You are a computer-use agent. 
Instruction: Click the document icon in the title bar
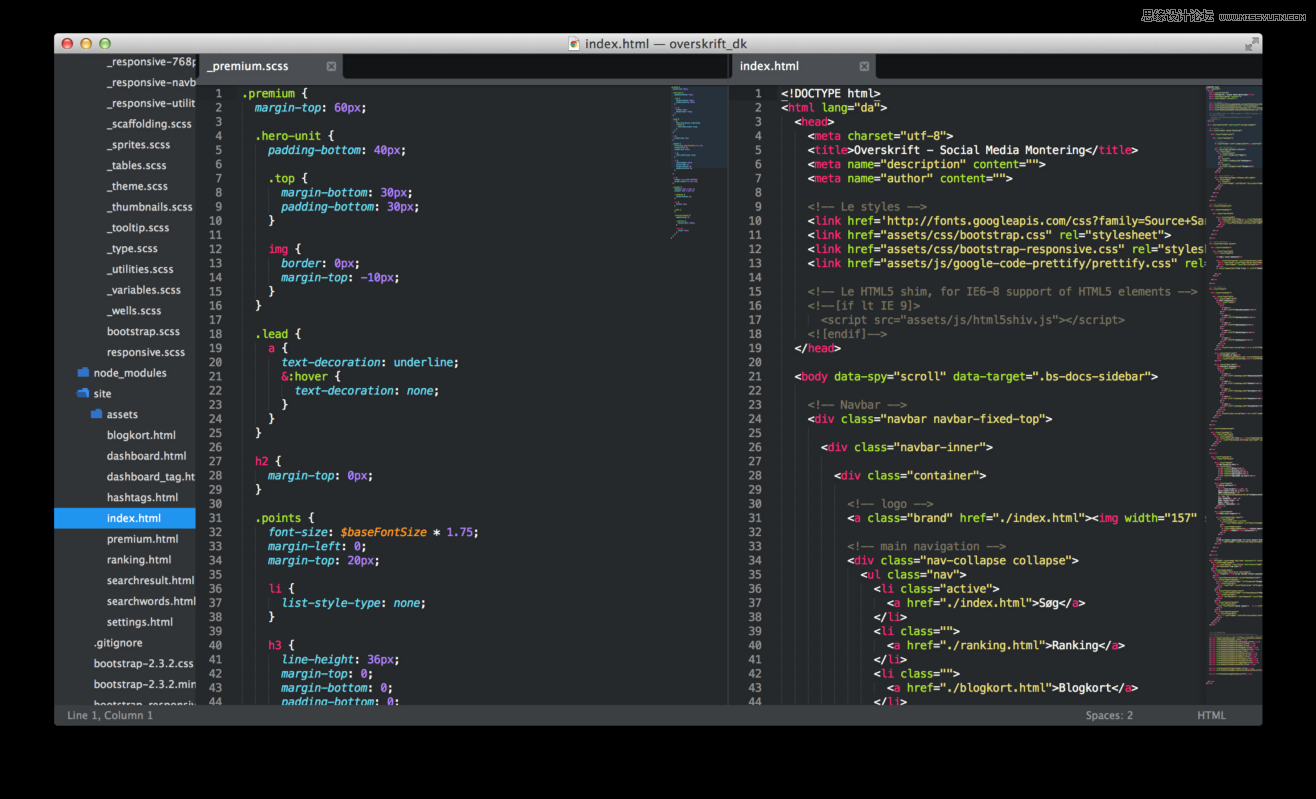click(x=574, y=43)
